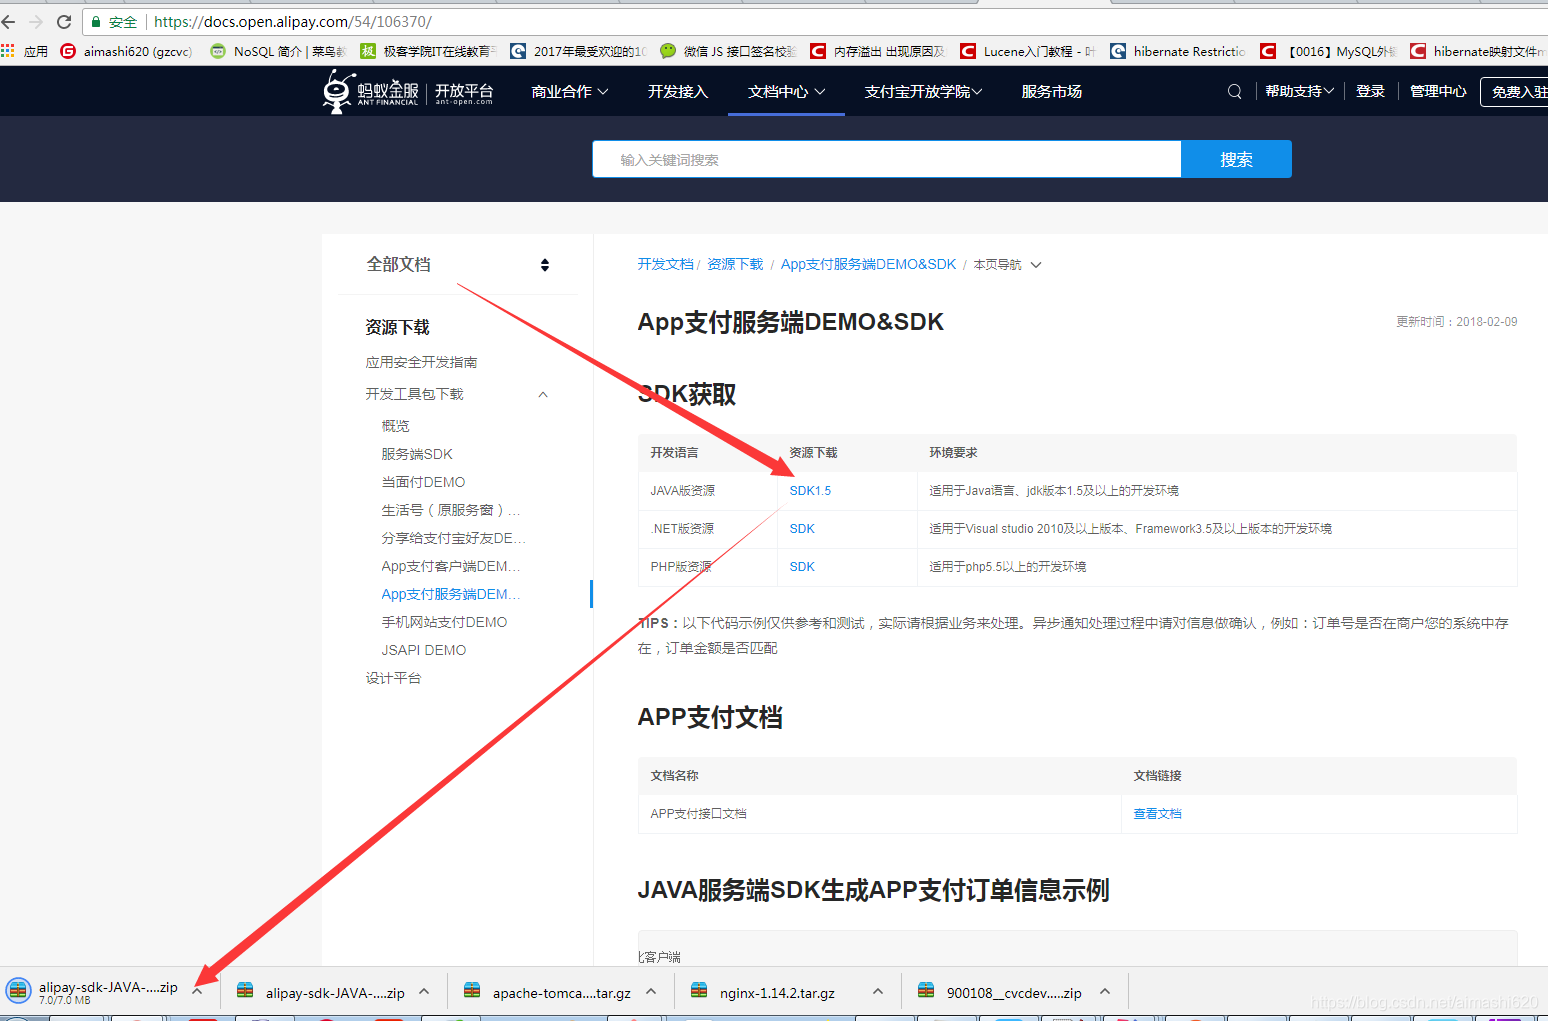Image resolution: width=1548 pixels, height=1021 pixels.
Task: Open the 【0016】MySQL bookmark
Action: click(1328, 51)
